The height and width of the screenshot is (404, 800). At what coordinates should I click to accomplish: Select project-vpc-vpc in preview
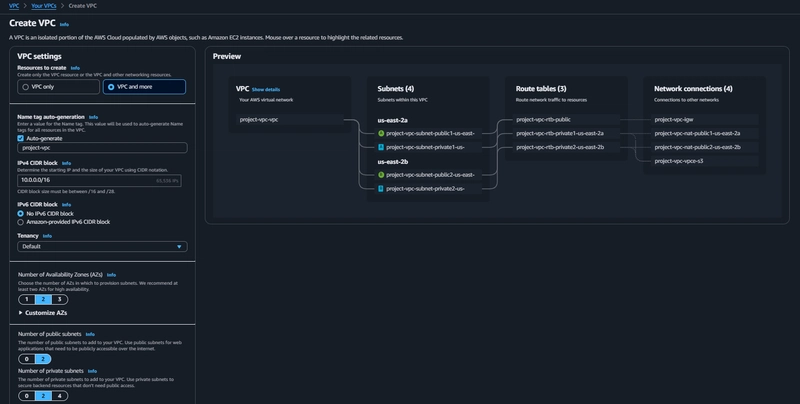click(x=290, y=120)
